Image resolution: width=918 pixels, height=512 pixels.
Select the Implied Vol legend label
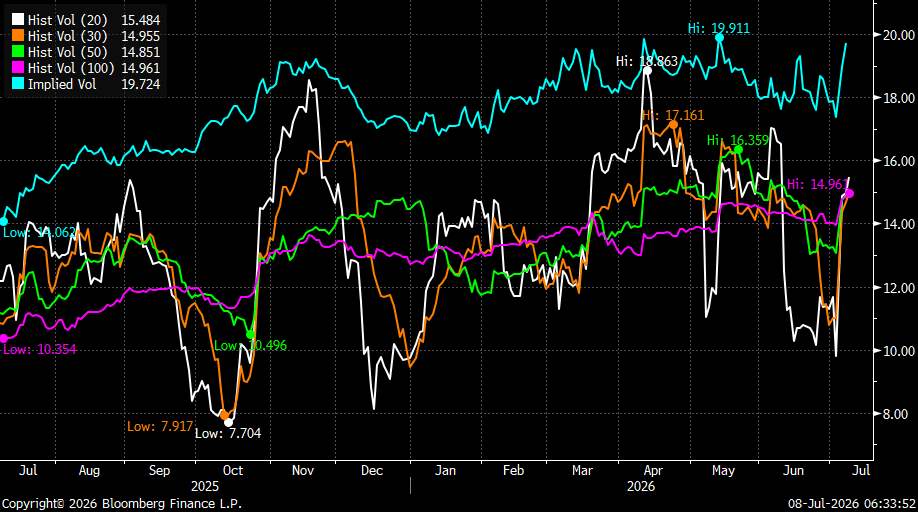62,84
